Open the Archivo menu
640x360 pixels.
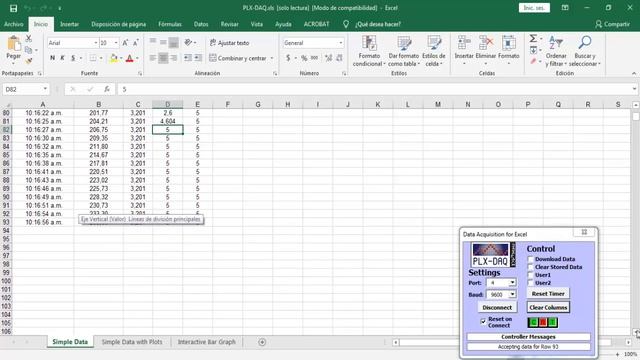coord(13,24)
